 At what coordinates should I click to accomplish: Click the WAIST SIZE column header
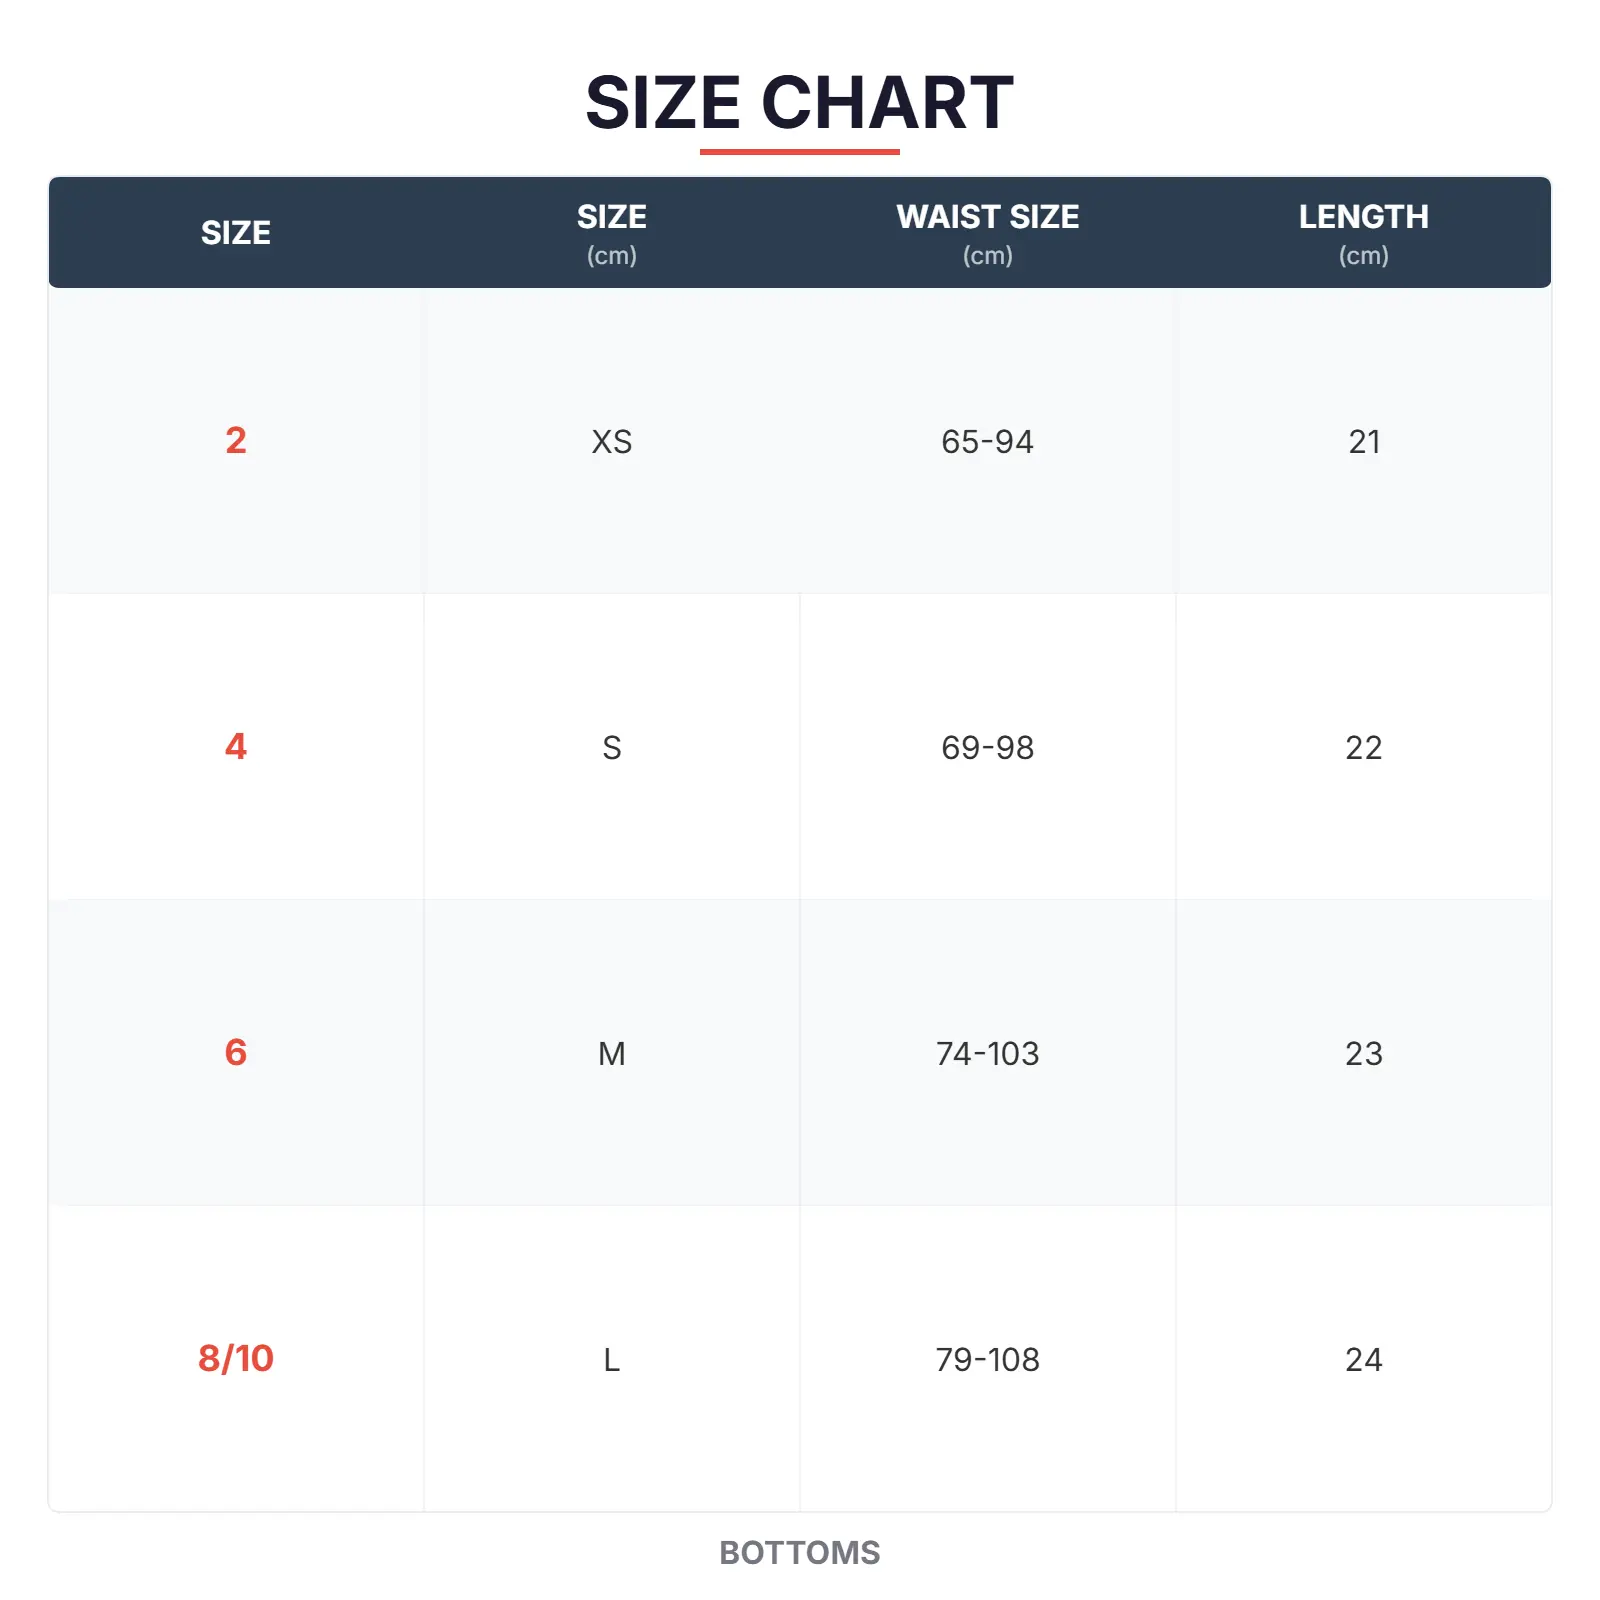coord(987,233)
